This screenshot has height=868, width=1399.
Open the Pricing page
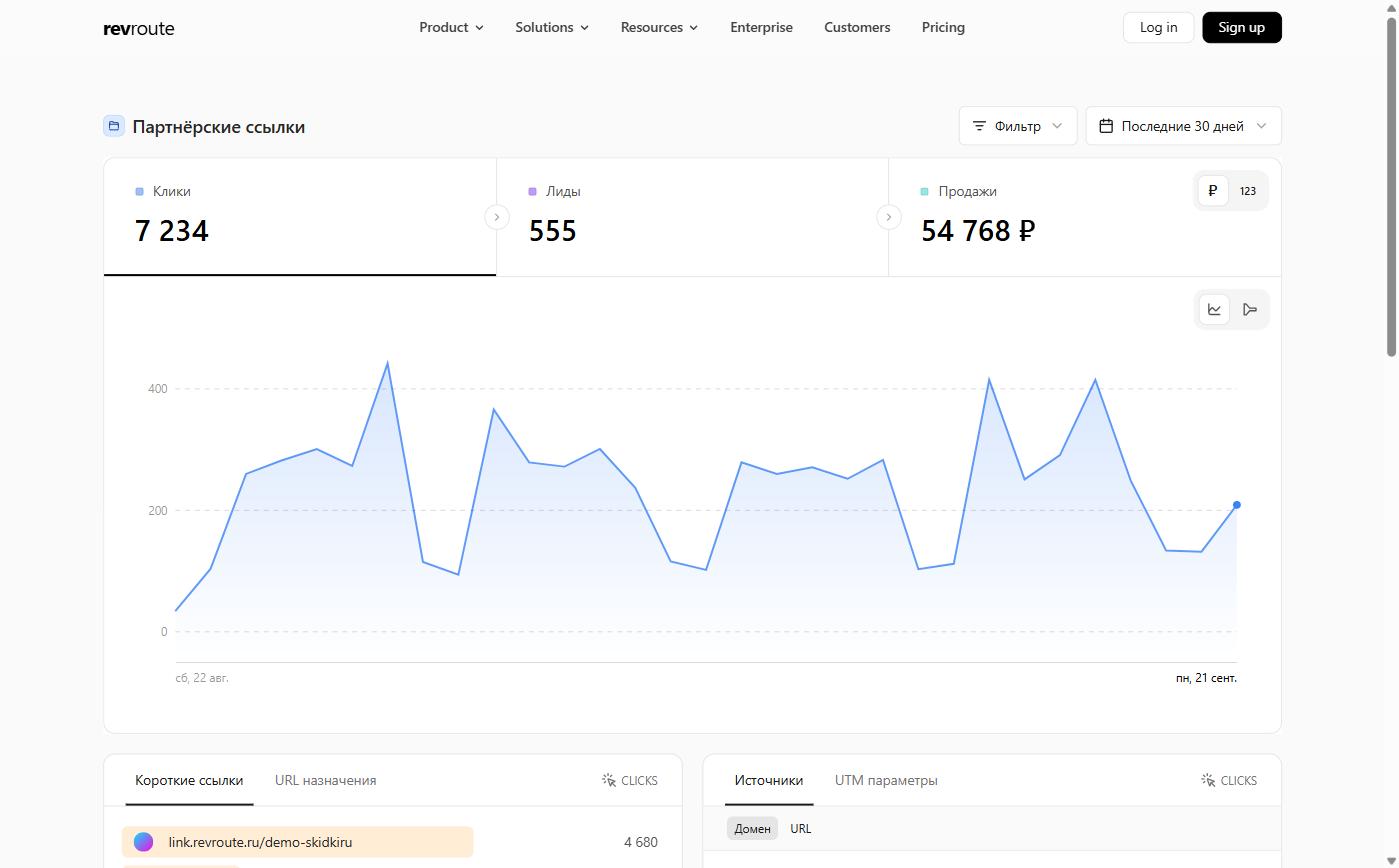[943, 27]
